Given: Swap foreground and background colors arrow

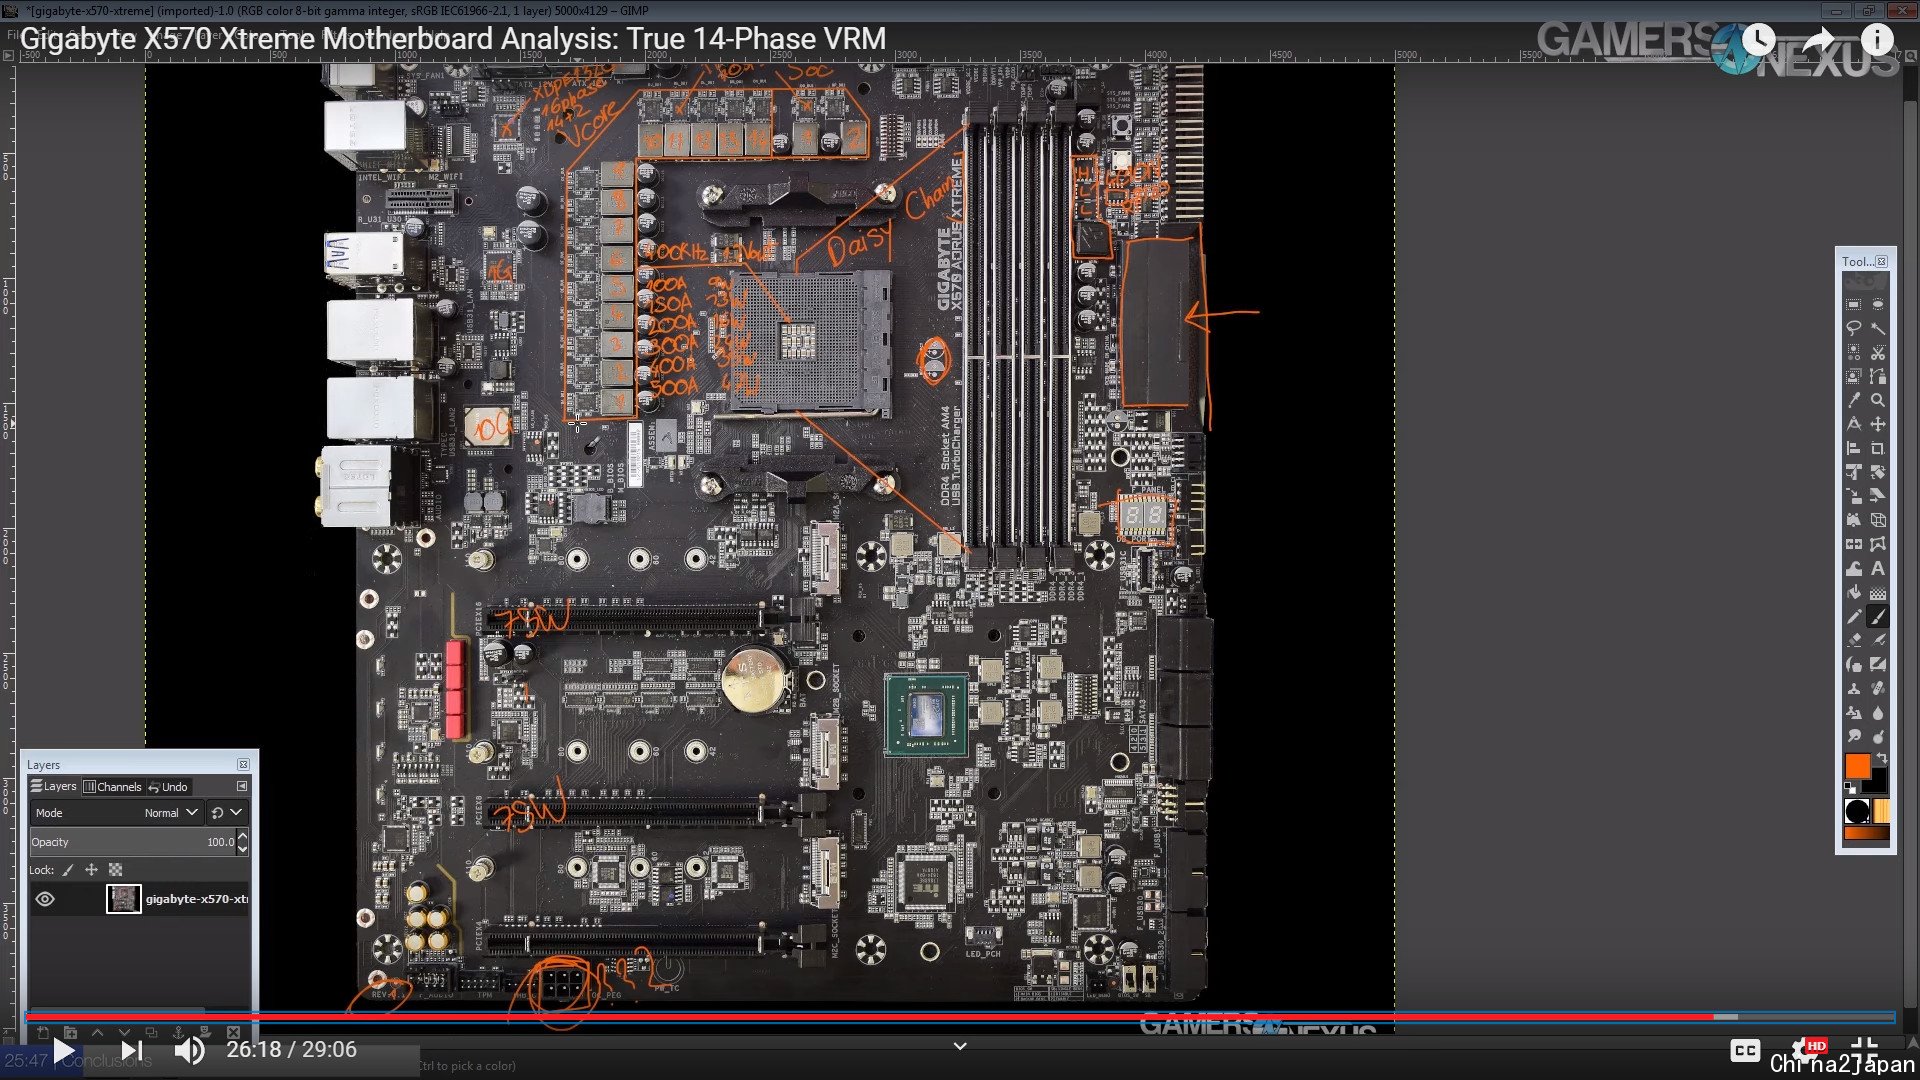Looking at the screenshot, I should pos(1883,759).
